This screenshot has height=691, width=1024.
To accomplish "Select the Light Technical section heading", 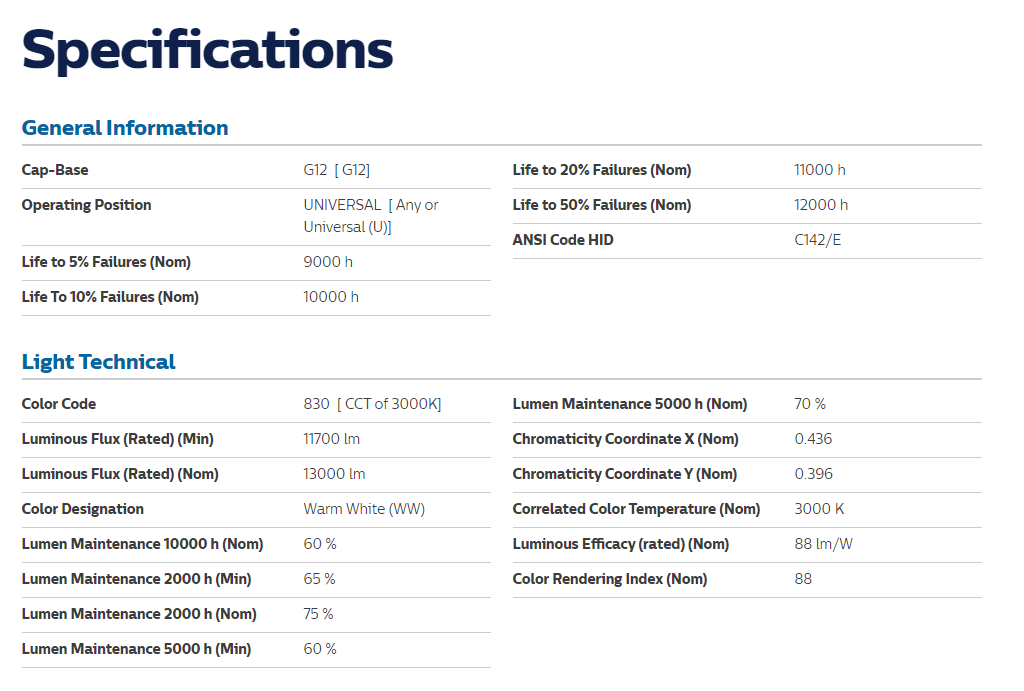I will click(x=99, y=362).
